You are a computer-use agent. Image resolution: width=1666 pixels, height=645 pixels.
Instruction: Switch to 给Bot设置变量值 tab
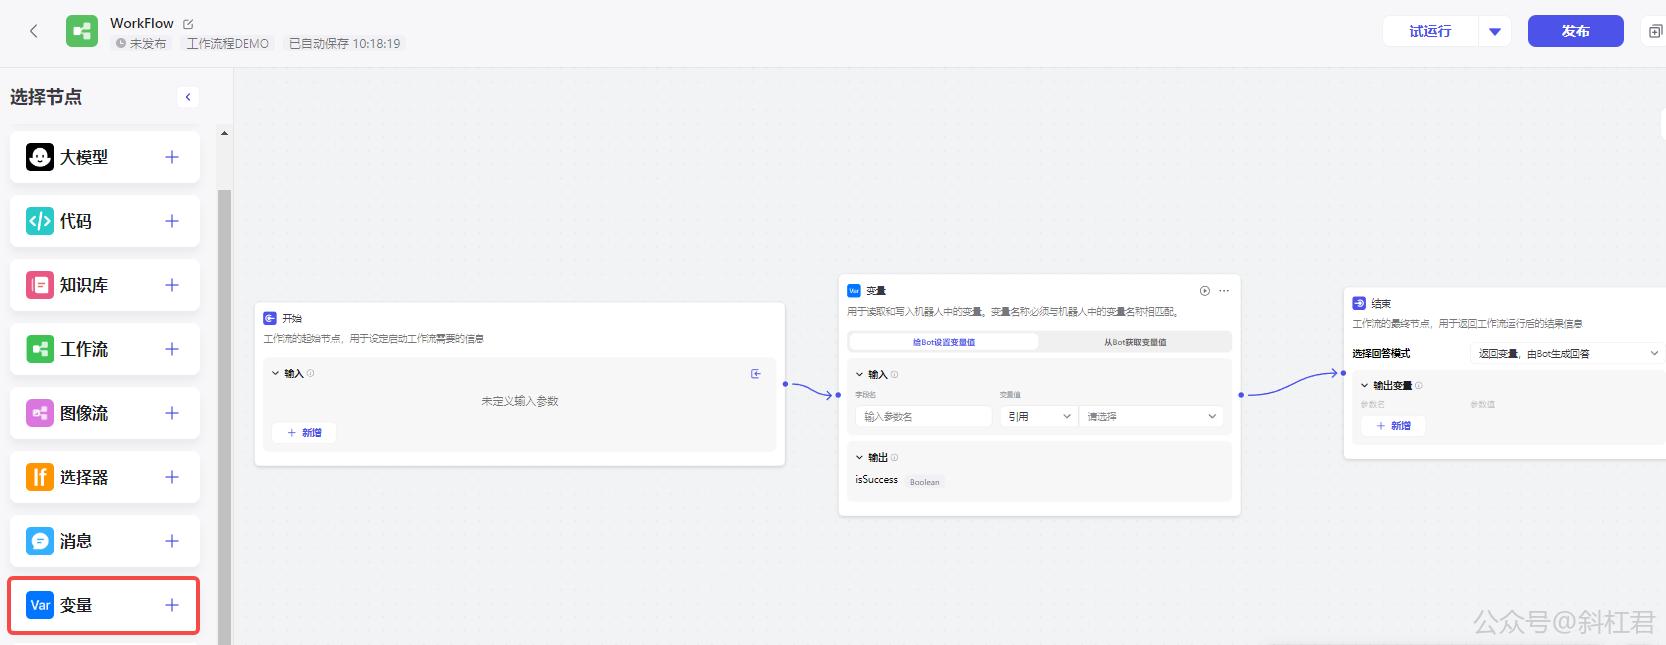[944, 342]
